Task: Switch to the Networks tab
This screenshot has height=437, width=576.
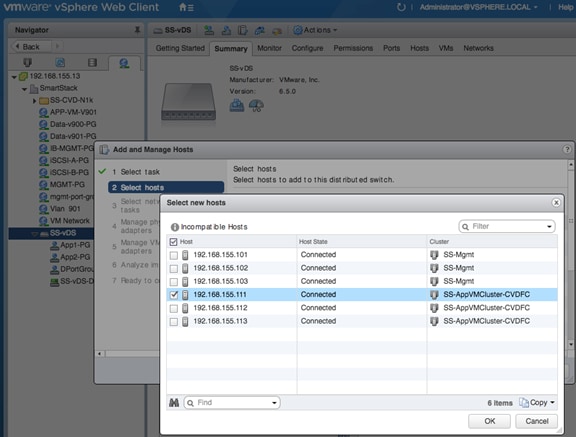Action: (x=478, y=48)
